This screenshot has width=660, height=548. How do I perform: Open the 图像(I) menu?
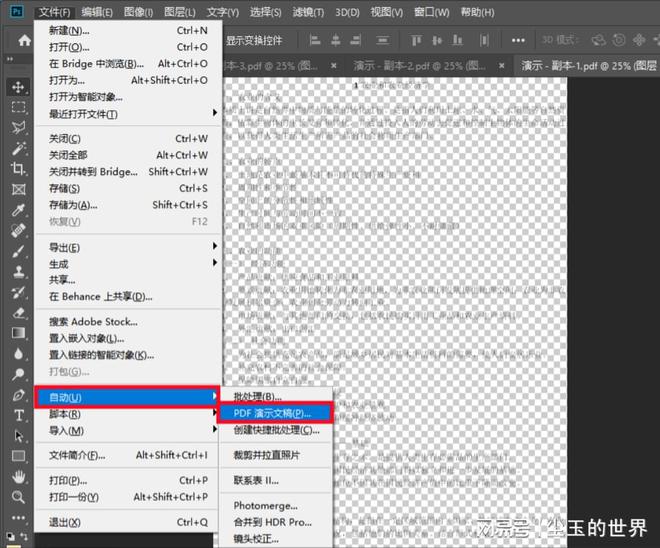[x=138, y=12]
